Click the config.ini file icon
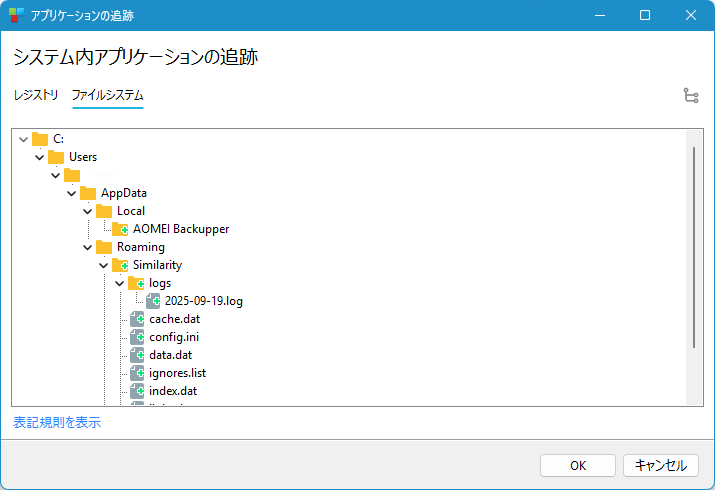 click(x=136, y=337)
